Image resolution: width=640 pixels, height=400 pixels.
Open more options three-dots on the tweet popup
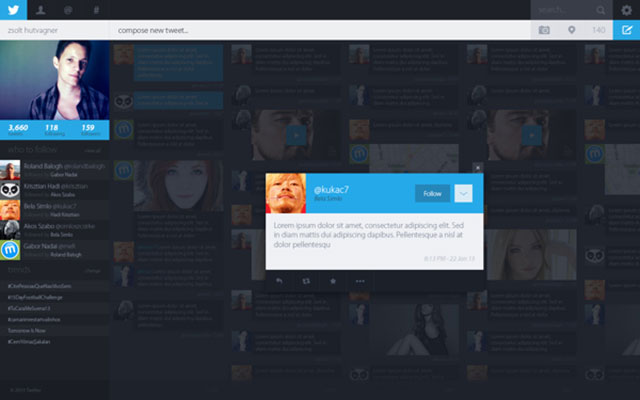(x=360, y=281)
